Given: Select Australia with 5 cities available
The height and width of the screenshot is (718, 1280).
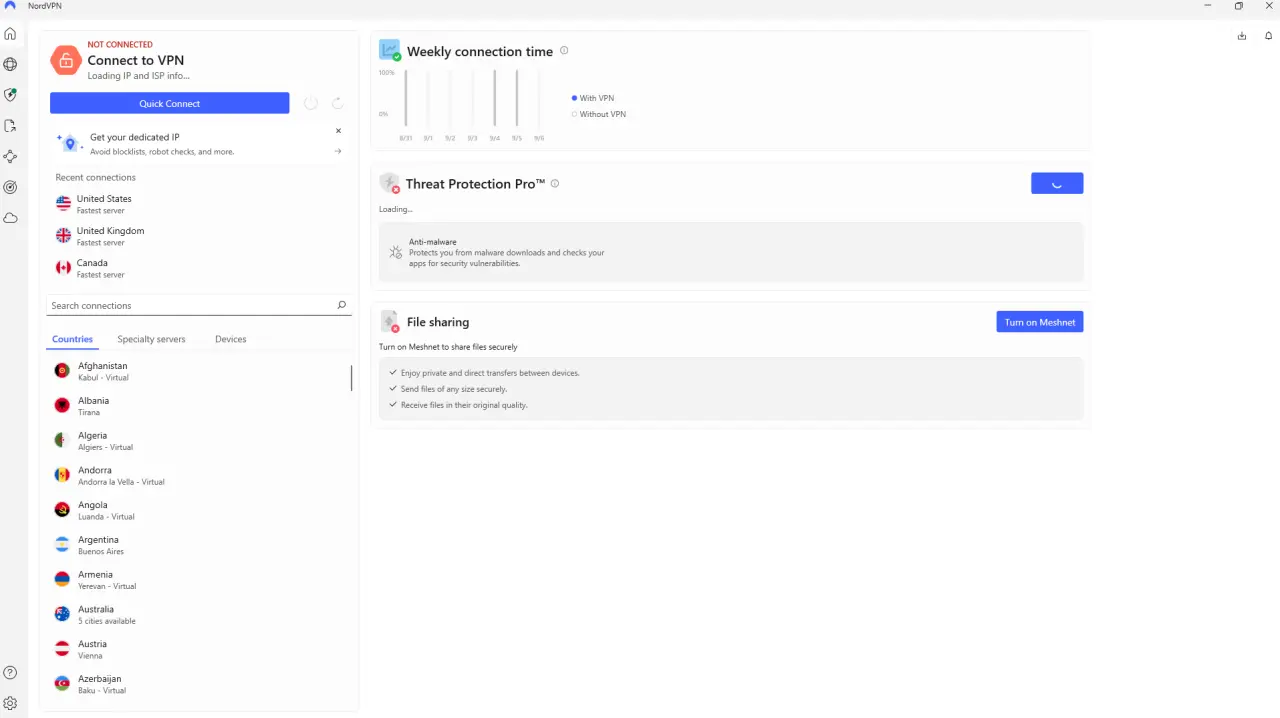Looking at the screenshot, I should click(x=200, y=615).
